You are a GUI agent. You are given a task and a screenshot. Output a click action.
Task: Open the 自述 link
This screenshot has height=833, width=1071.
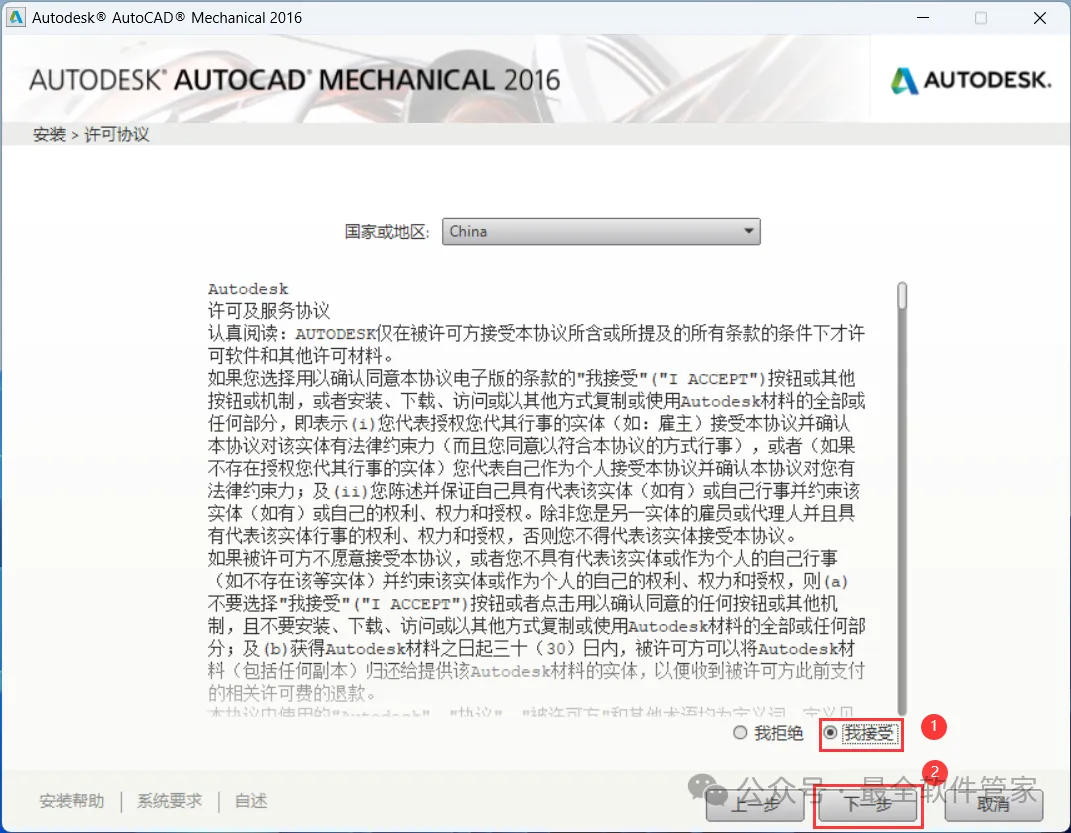[251, 801]
